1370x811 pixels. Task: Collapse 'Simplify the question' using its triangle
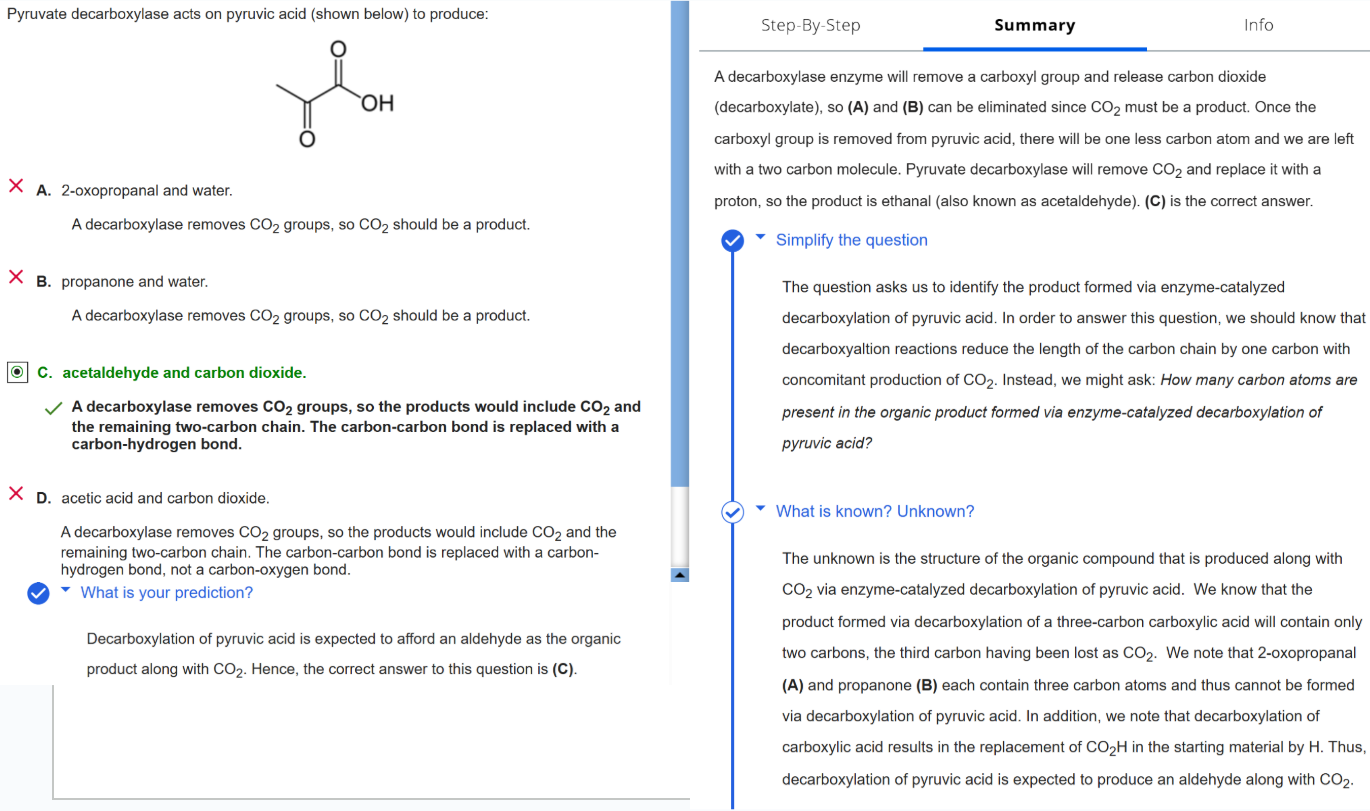(x=761, y=239)
